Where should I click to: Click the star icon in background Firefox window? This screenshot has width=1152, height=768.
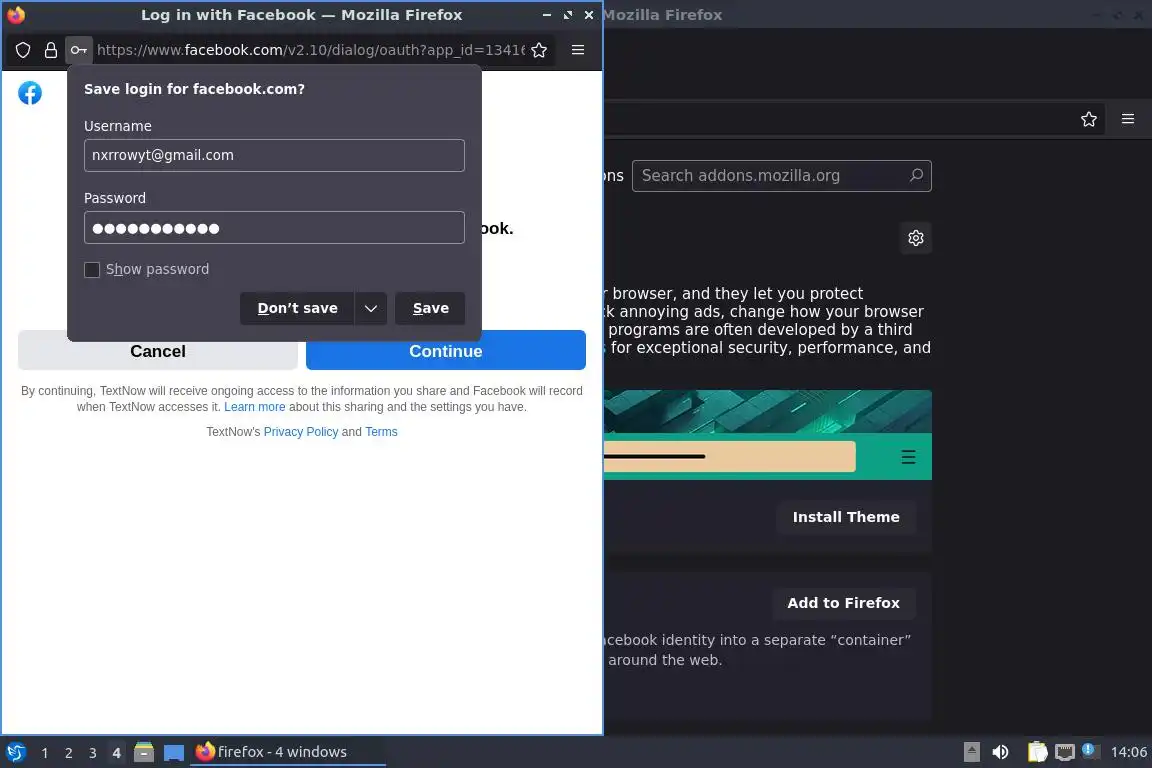pos(1089,119)
